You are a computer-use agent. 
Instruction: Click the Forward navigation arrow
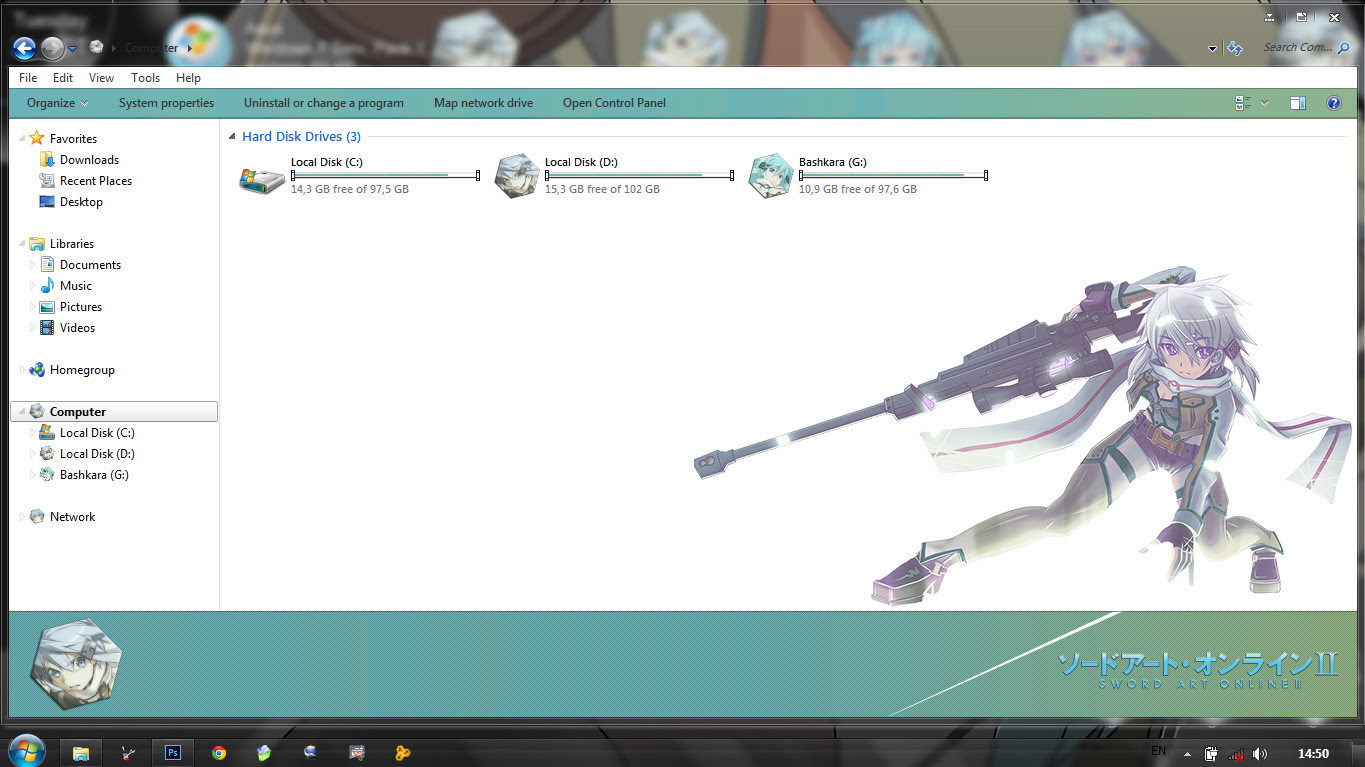[52, 48]
